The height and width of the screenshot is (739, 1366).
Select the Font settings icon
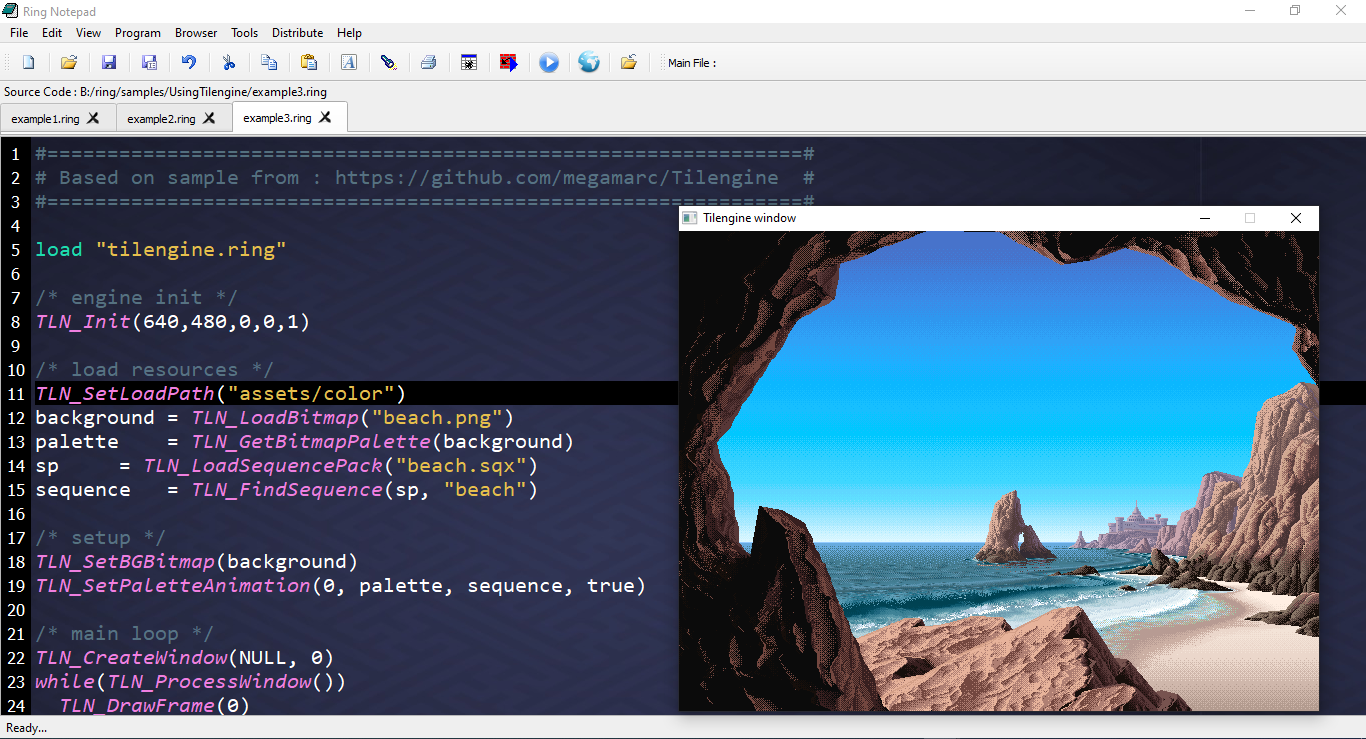[x=348, y=62]
